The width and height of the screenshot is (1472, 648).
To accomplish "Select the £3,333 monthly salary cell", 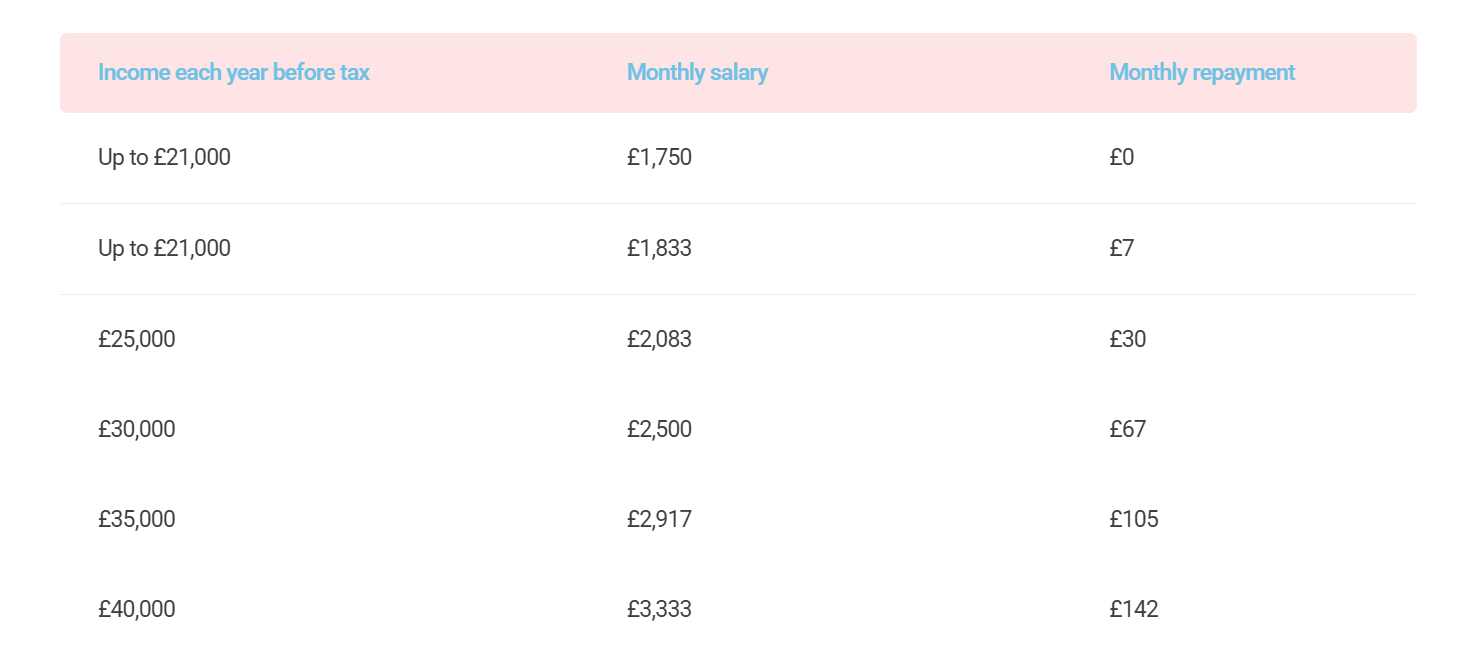I will 659,609.
